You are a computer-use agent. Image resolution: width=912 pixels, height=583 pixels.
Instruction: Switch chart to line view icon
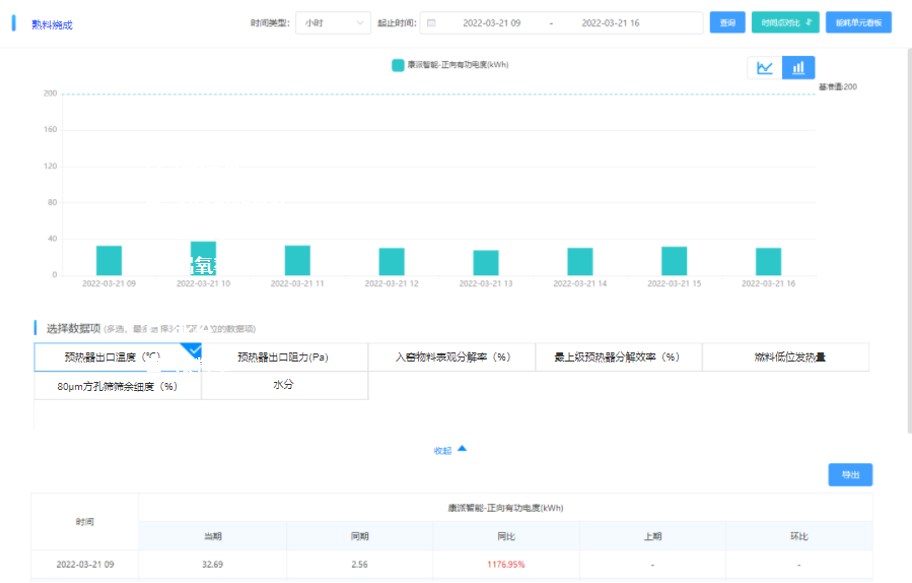(764, 67)
